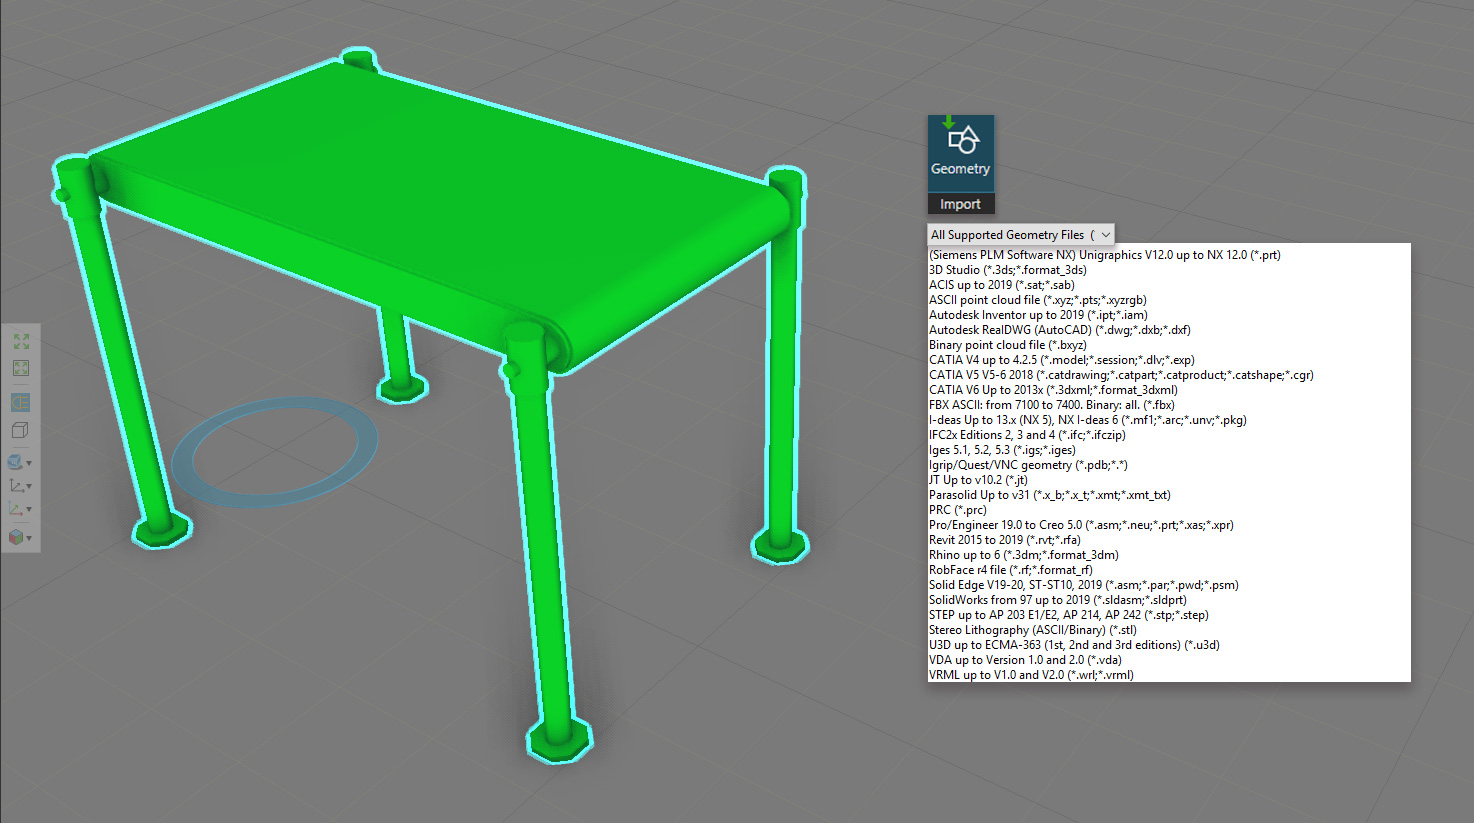Viewport: 1474px width, 823px height.
Task: Click the green Fill View arrows icon
Action: coord(20,342)
